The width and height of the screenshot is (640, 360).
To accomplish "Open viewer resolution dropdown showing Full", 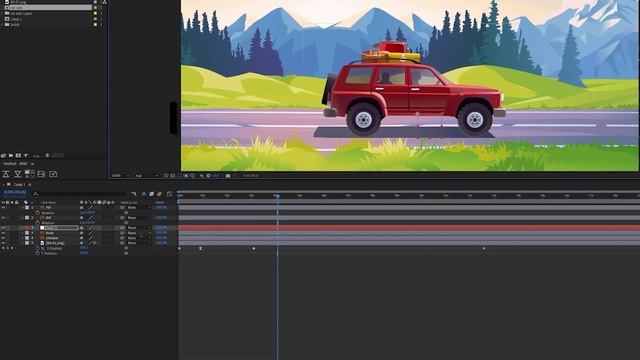I will pos(147,176).
